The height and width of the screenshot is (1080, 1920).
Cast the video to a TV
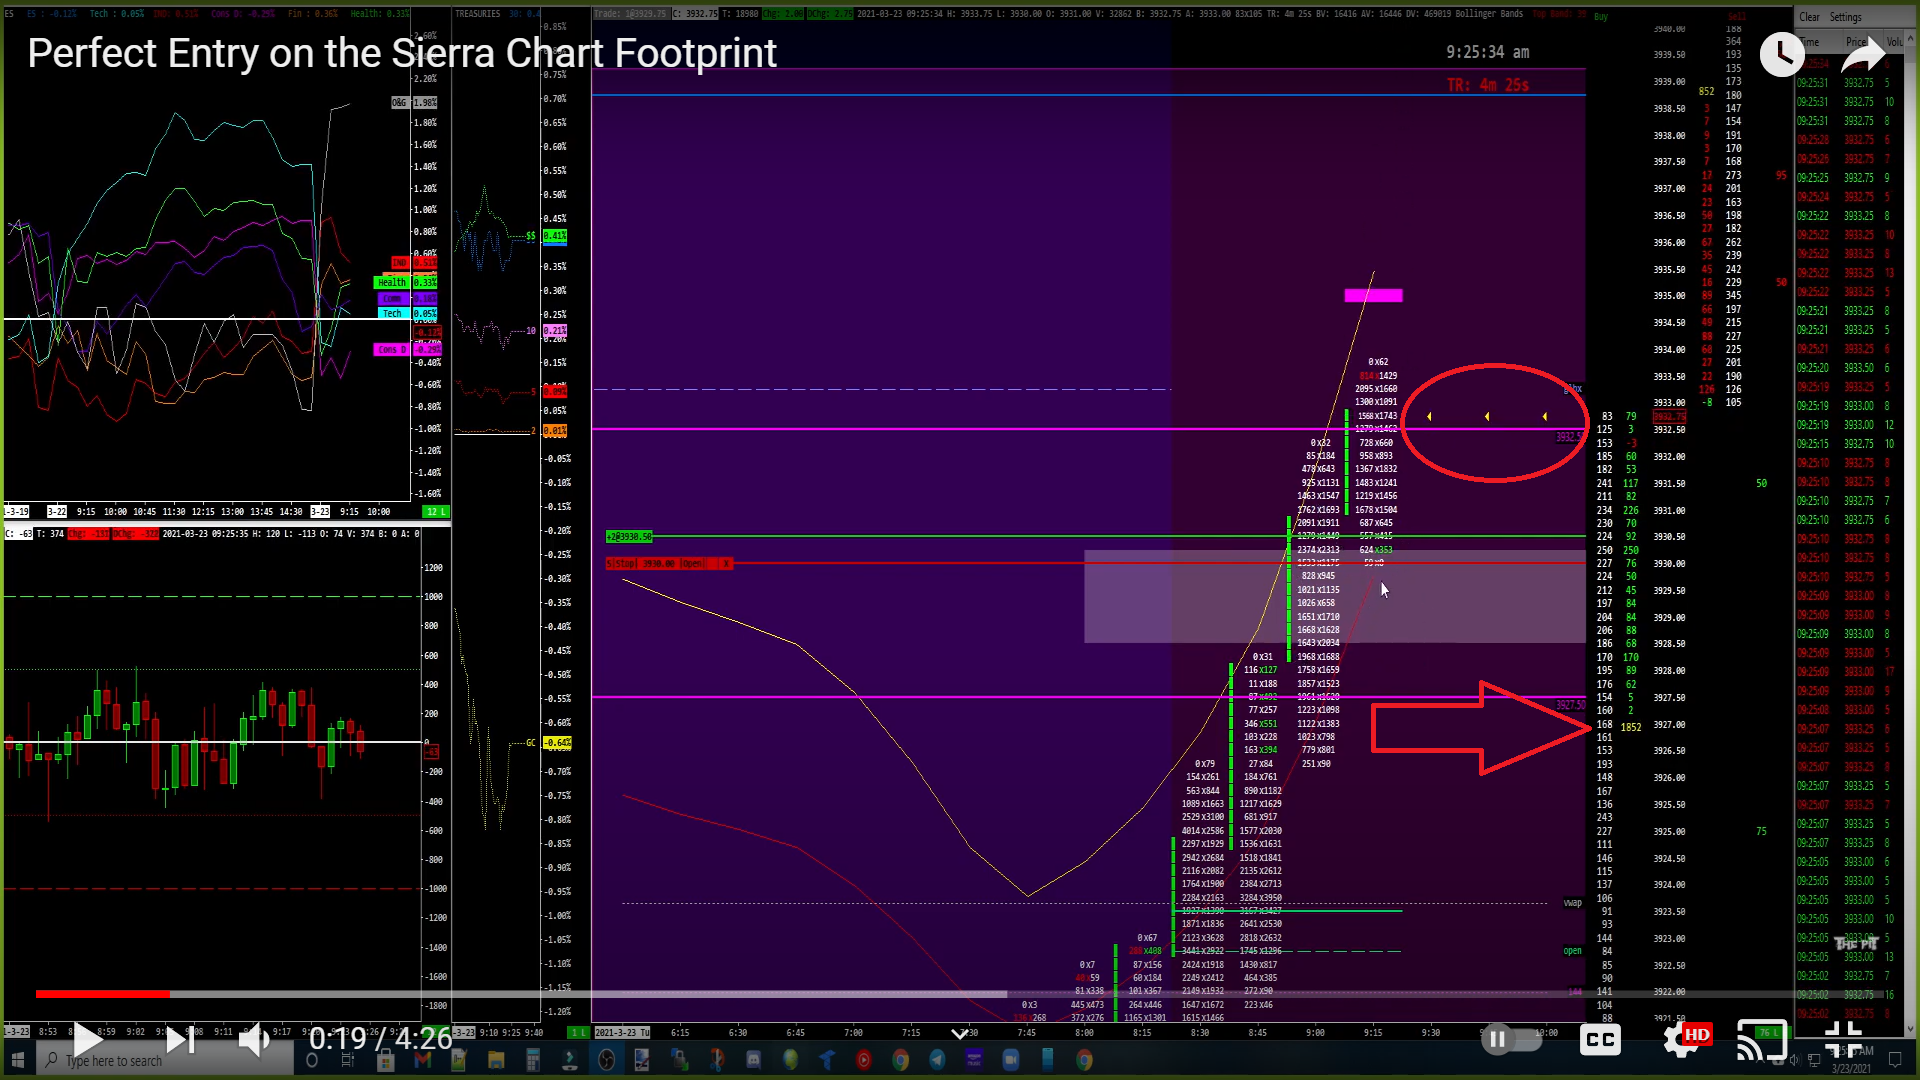coord(1761,1040)
